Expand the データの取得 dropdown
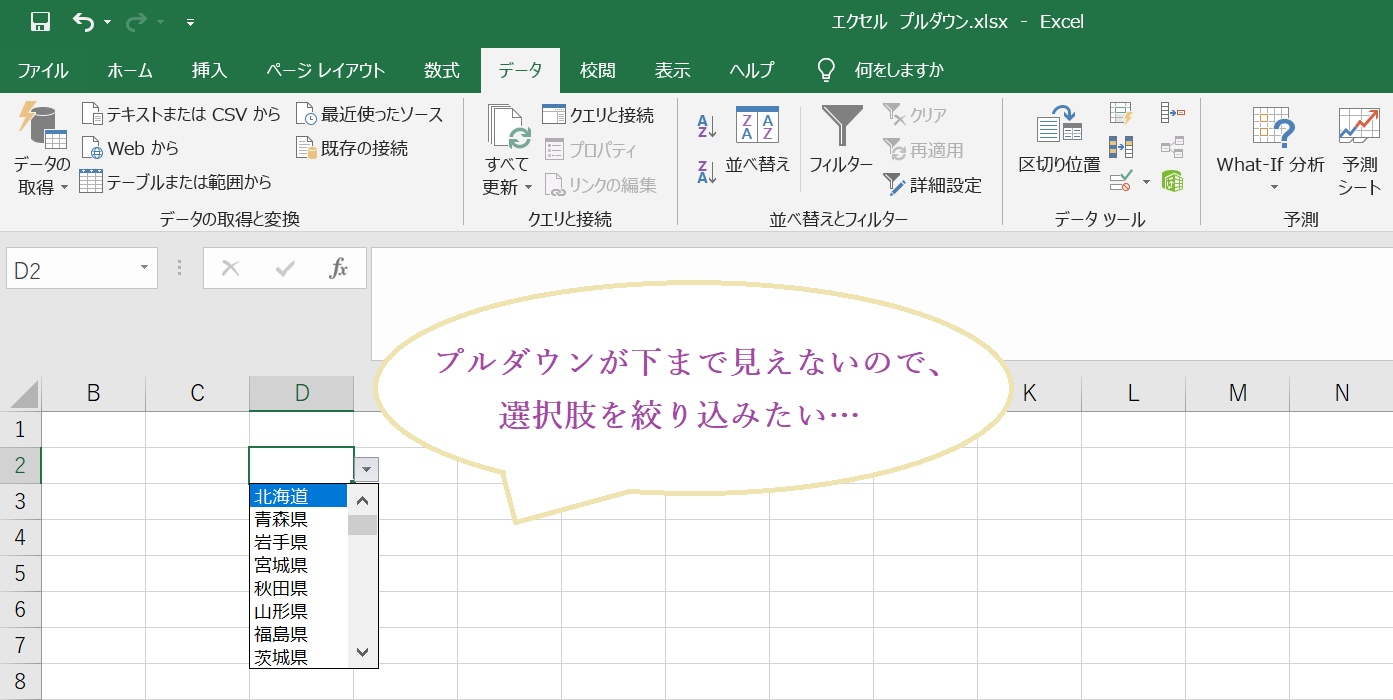The width and height of the screenshot is (1393, 700). pyautogui.click(x=42, y=175)
